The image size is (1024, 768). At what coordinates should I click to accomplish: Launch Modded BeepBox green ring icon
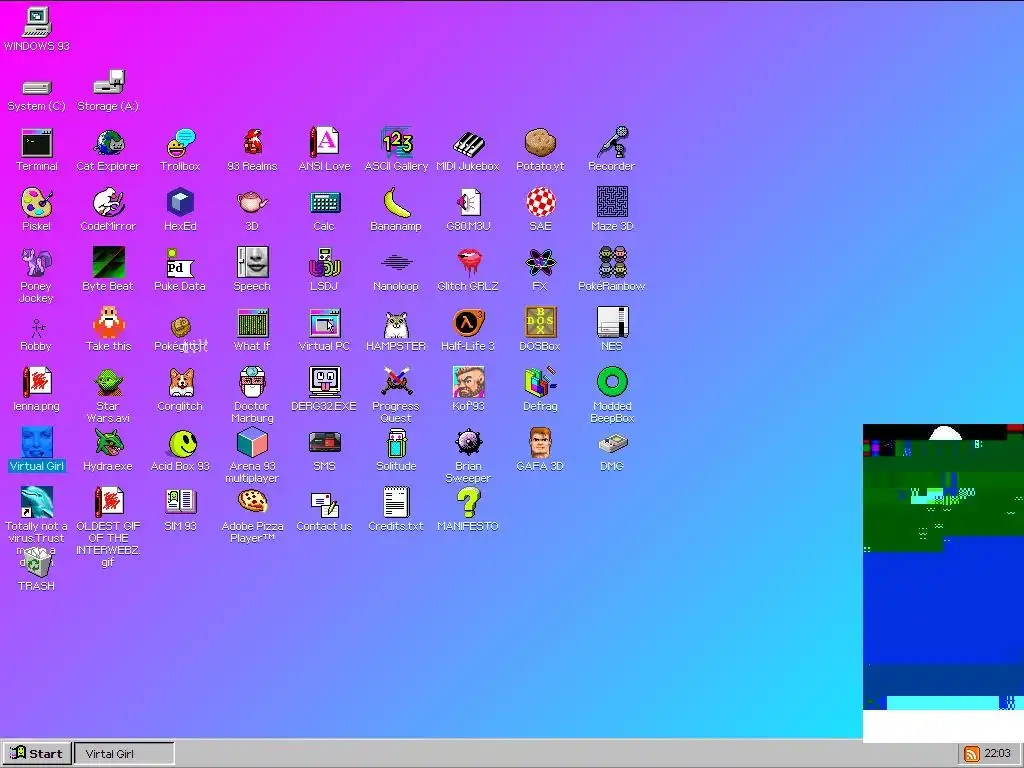tap(612, 383)
